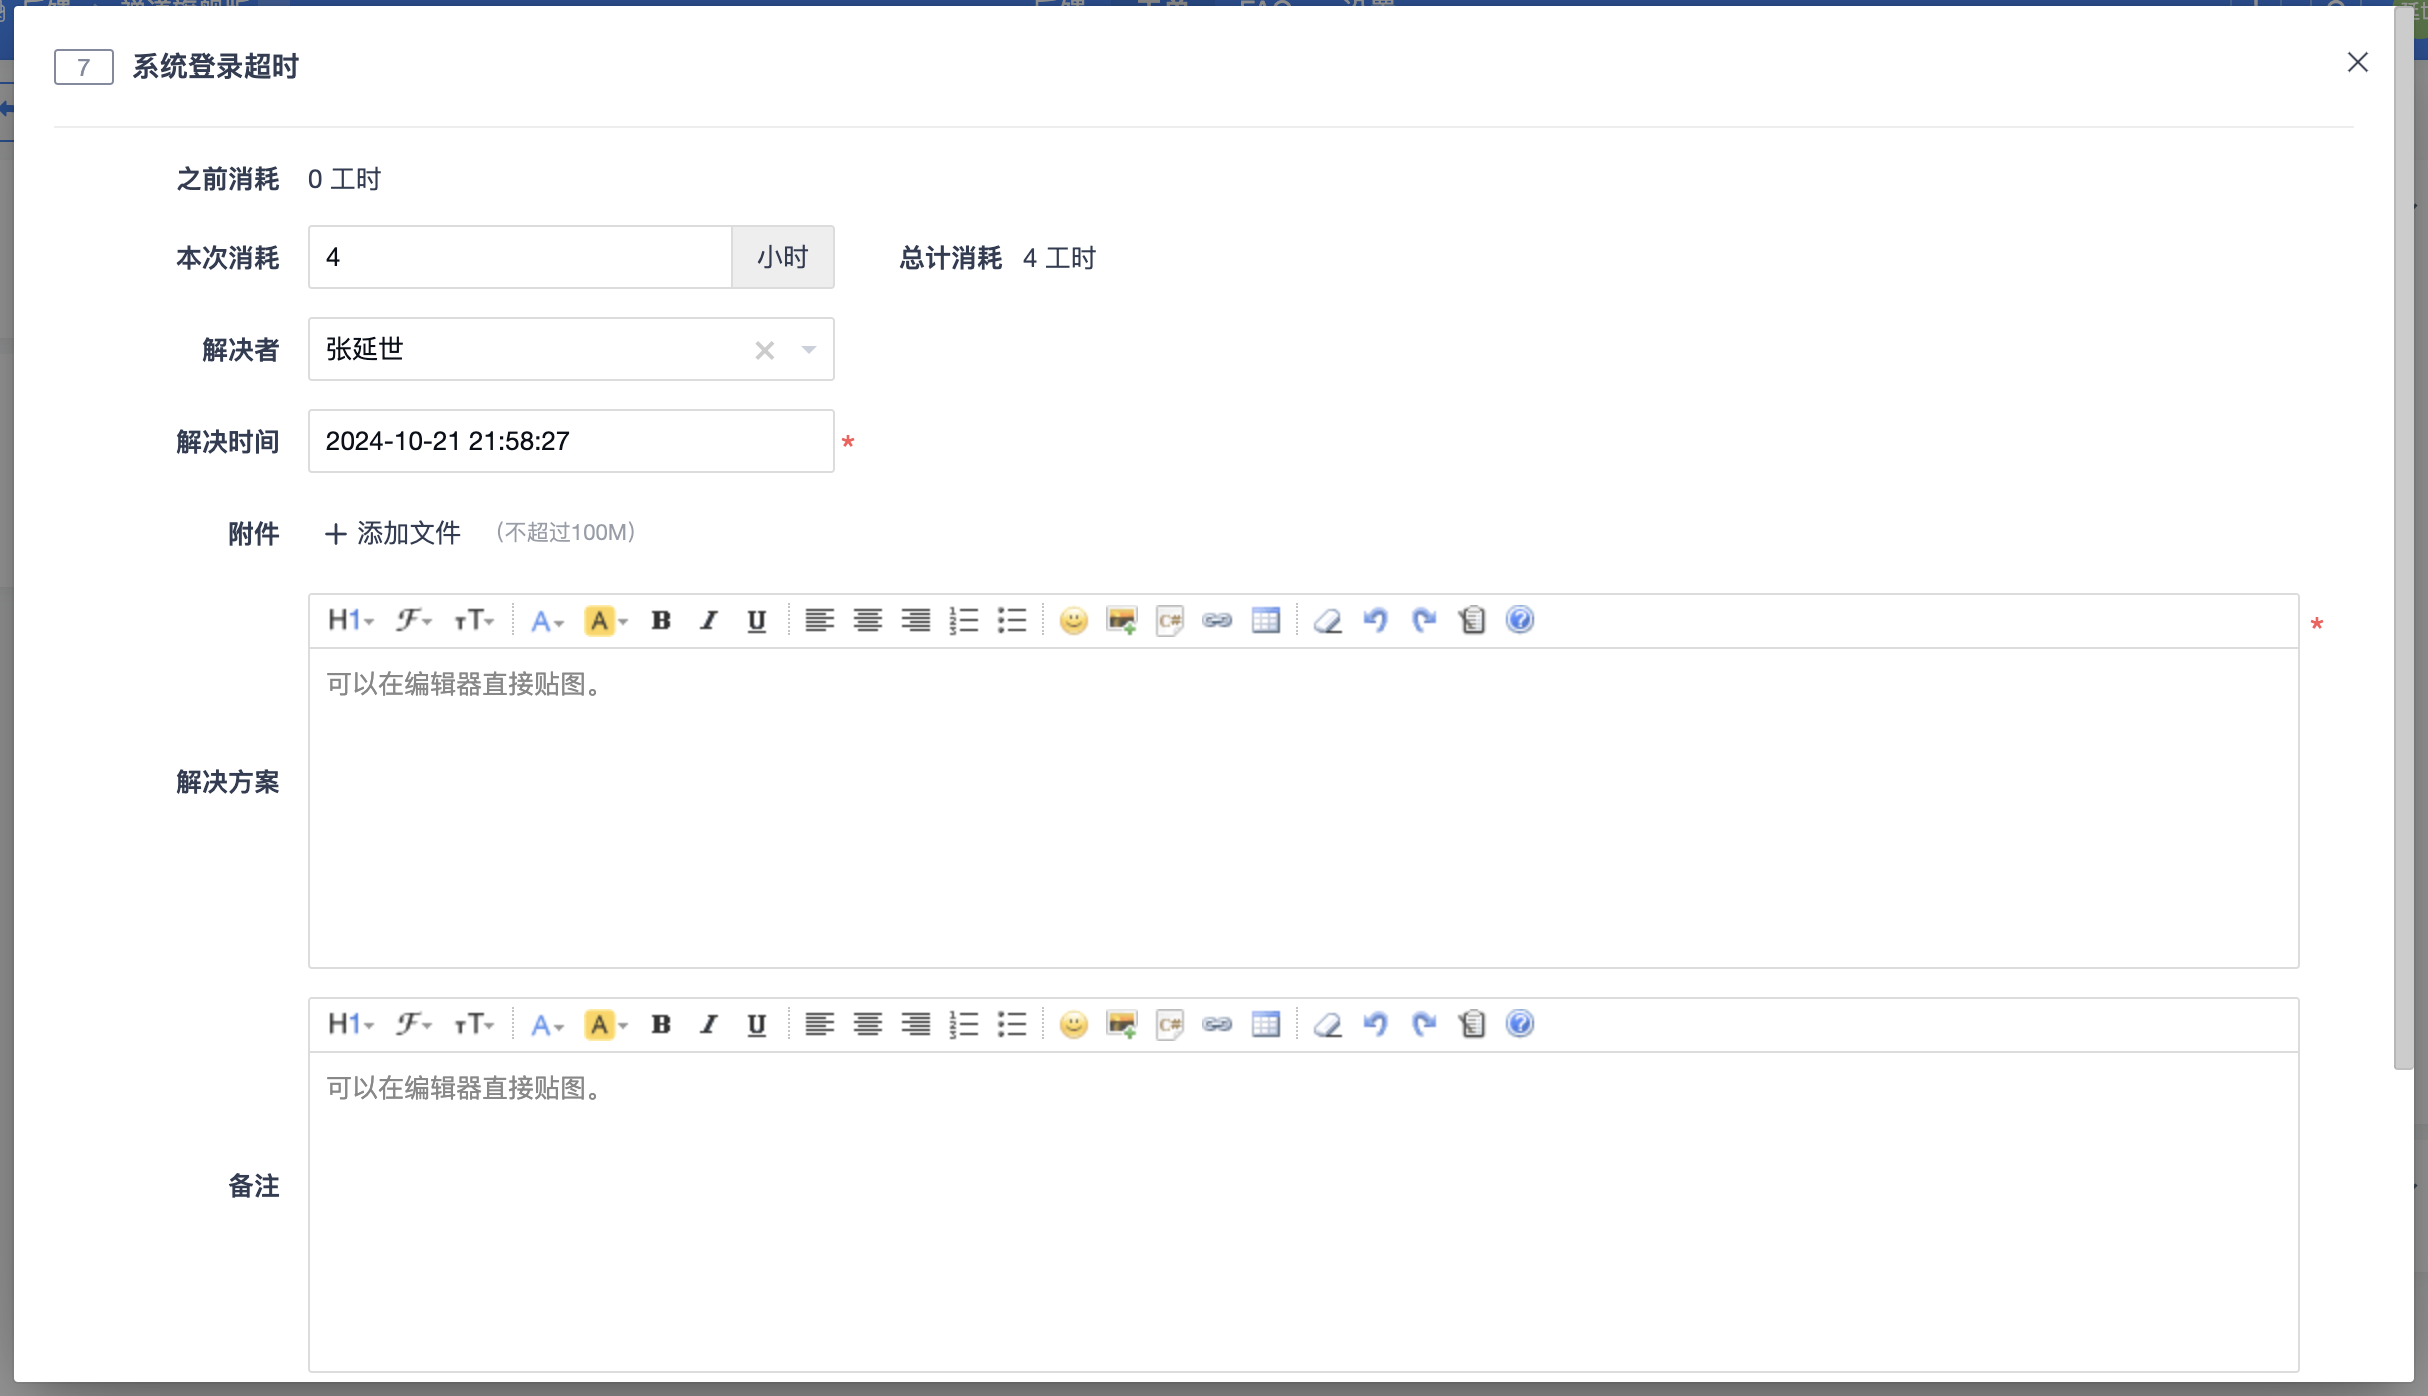Close the 系统登录超时 dialog

click(2357, 63)
